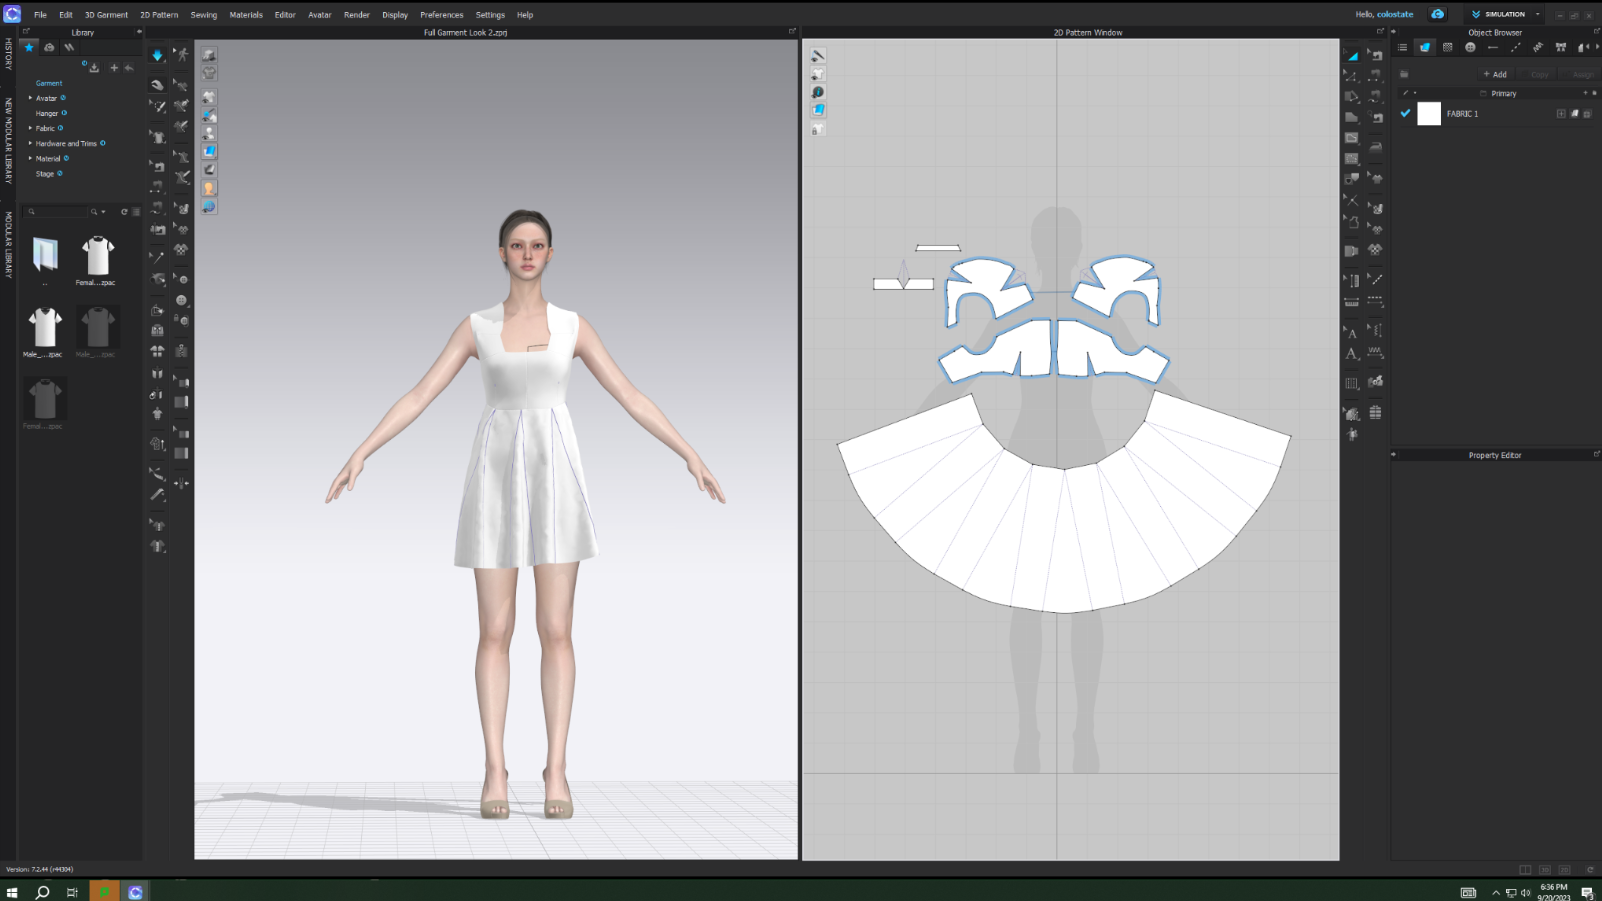The height and width of the screenshot is (901, 1602).
Task: Open the 3D Garment menu
Action: pyautogui.click(x=106, y=15)
